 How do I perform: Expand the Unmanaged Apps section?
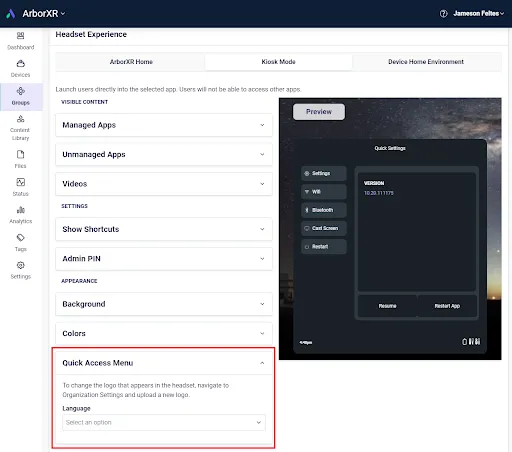coord(164,154)
